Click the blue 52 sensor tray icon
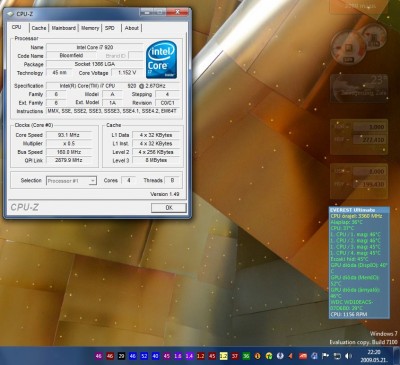400x365 pixels. point(144,356)
